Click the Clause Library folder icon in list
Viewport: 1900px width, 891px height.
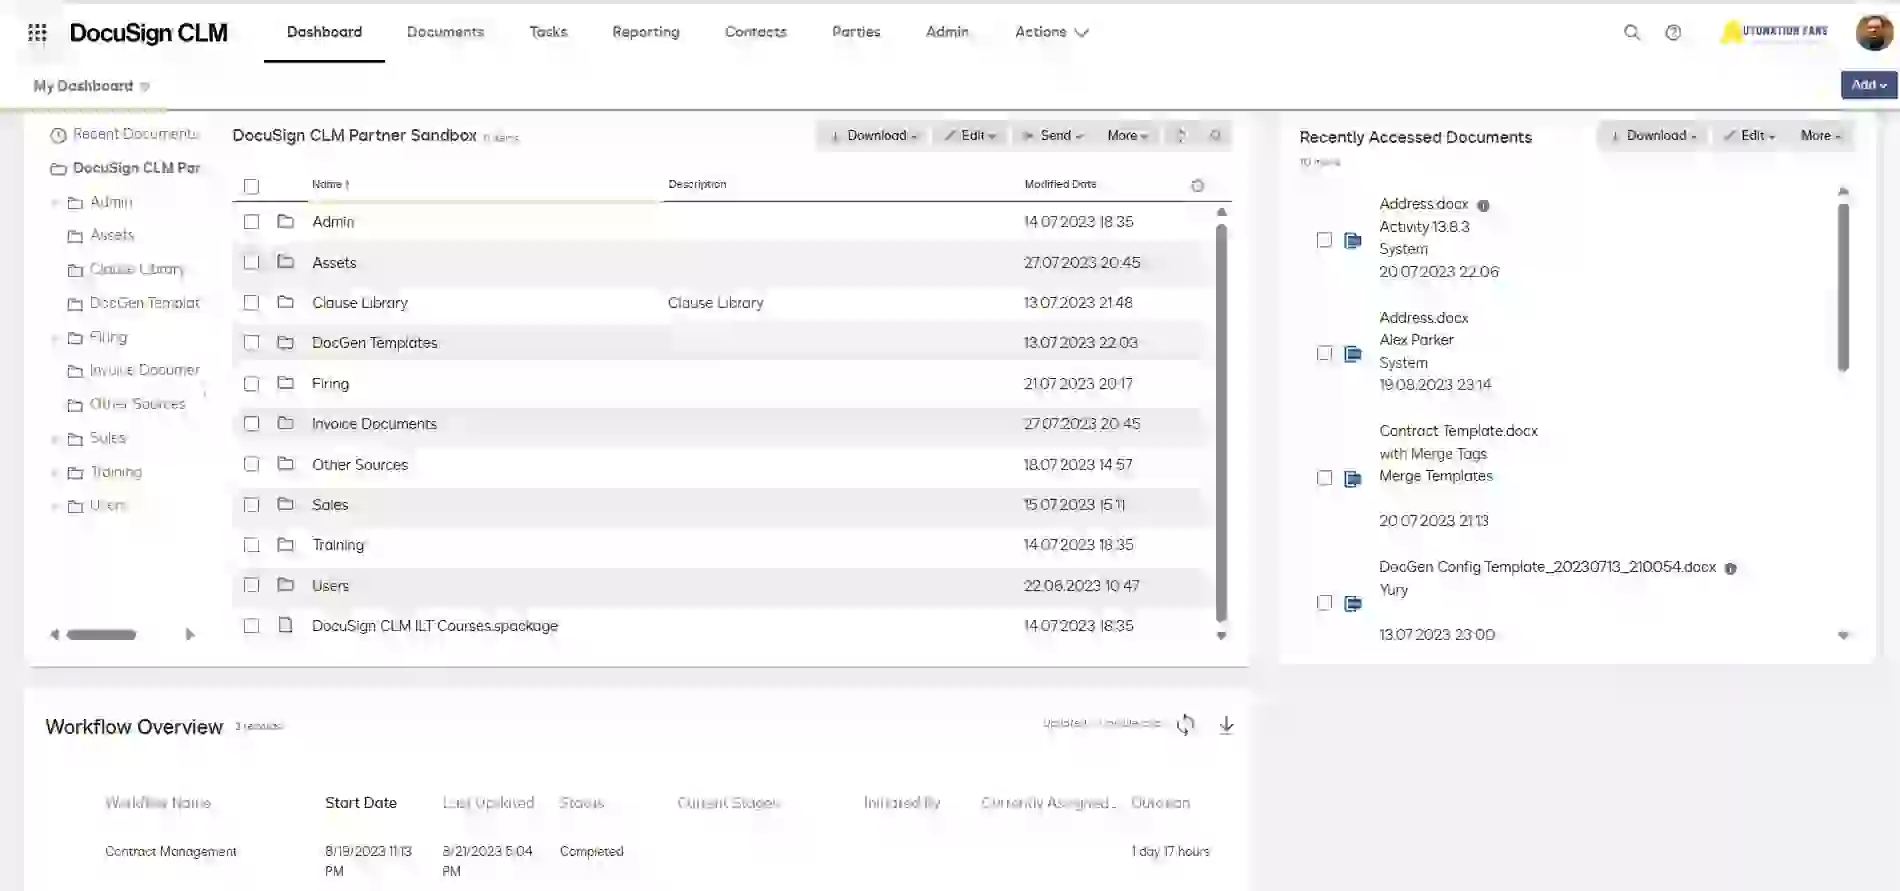pos(285,302)
